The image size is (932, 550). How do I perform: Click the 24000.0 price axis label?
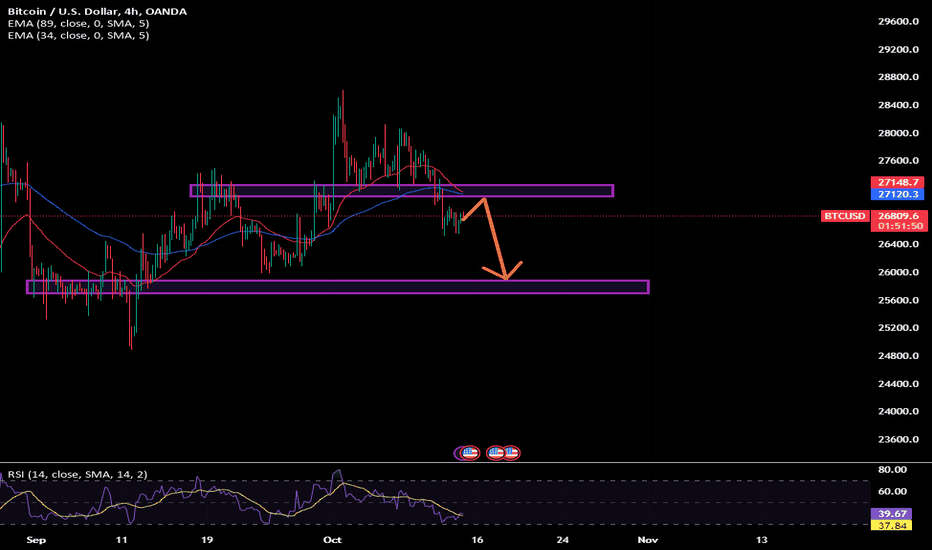[x=898, y=411]
